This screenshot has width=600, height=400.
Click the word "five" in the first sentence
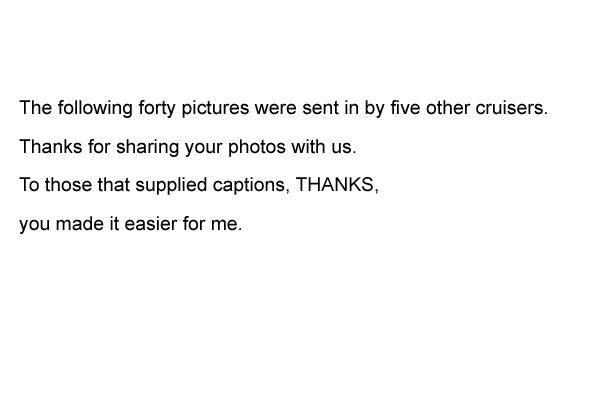point(405,108)
